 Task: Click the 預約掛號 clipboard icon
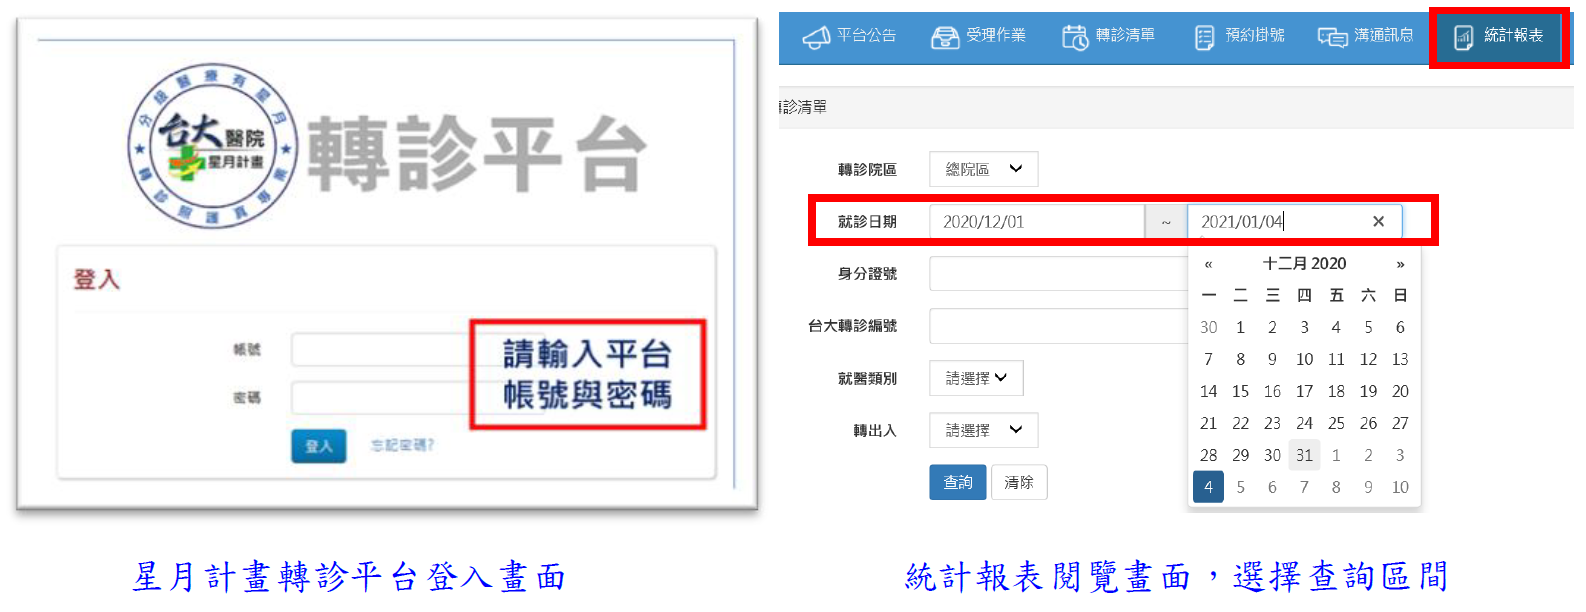coord(1205,37)
